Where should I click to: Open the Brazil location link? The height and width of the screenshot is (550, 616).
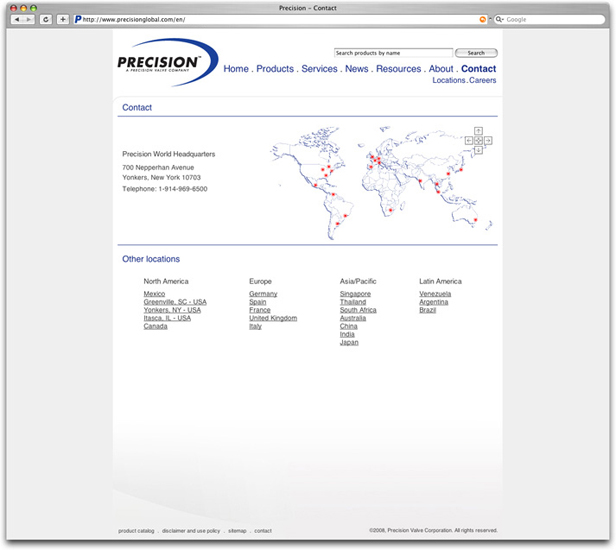(x=427, y=310)
